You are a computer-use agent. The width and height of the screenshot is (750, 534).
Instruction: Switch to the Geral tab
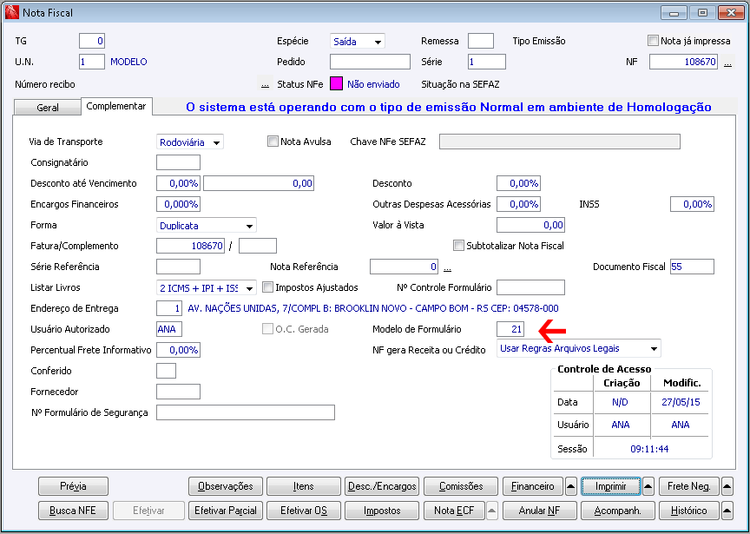(x=47, y=108)
